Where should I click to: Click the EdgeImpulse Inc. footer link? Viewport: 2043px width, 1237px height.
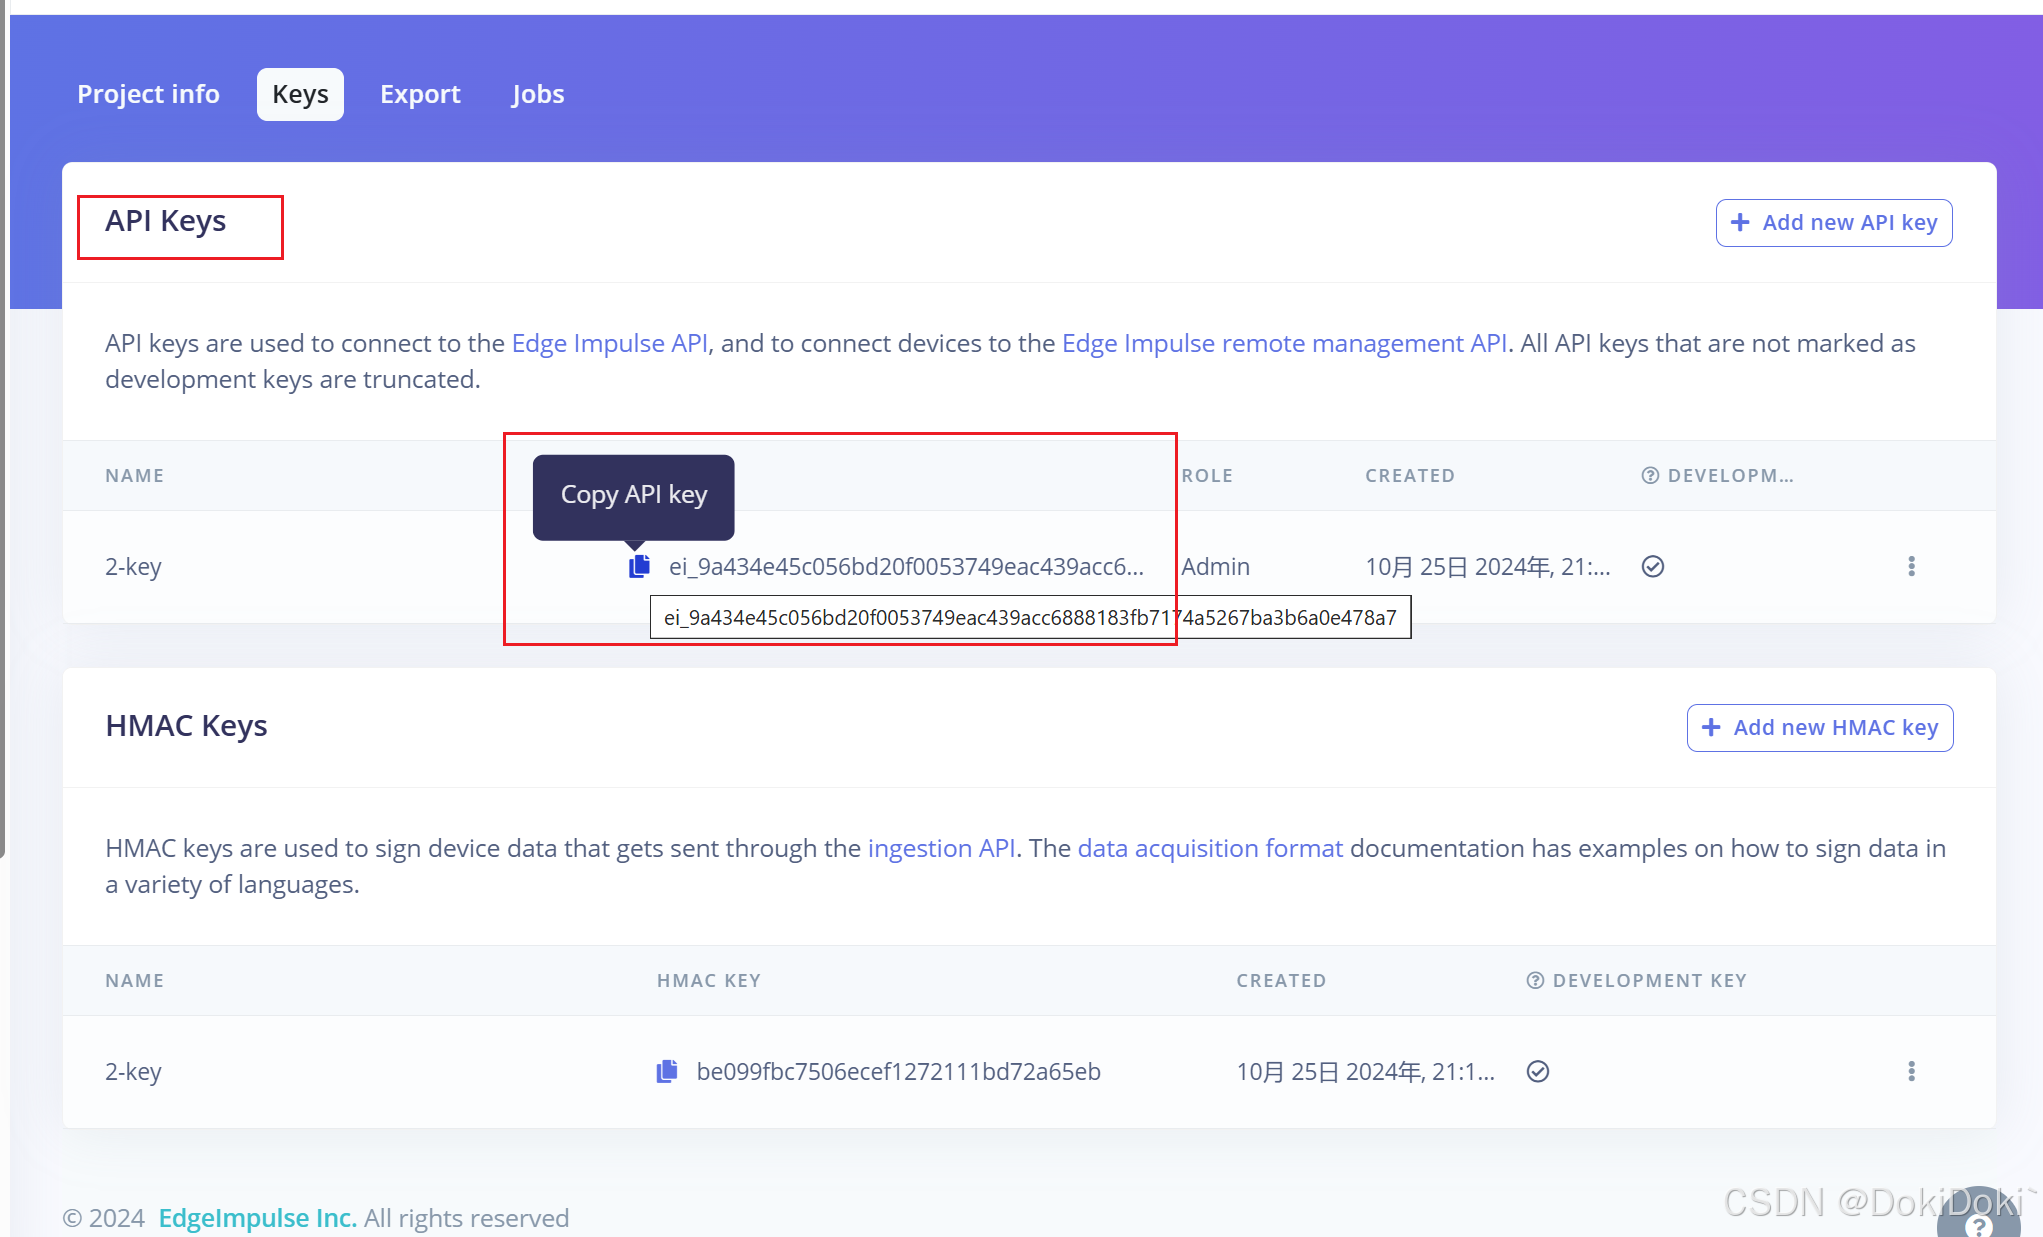tap(257, 1218)
